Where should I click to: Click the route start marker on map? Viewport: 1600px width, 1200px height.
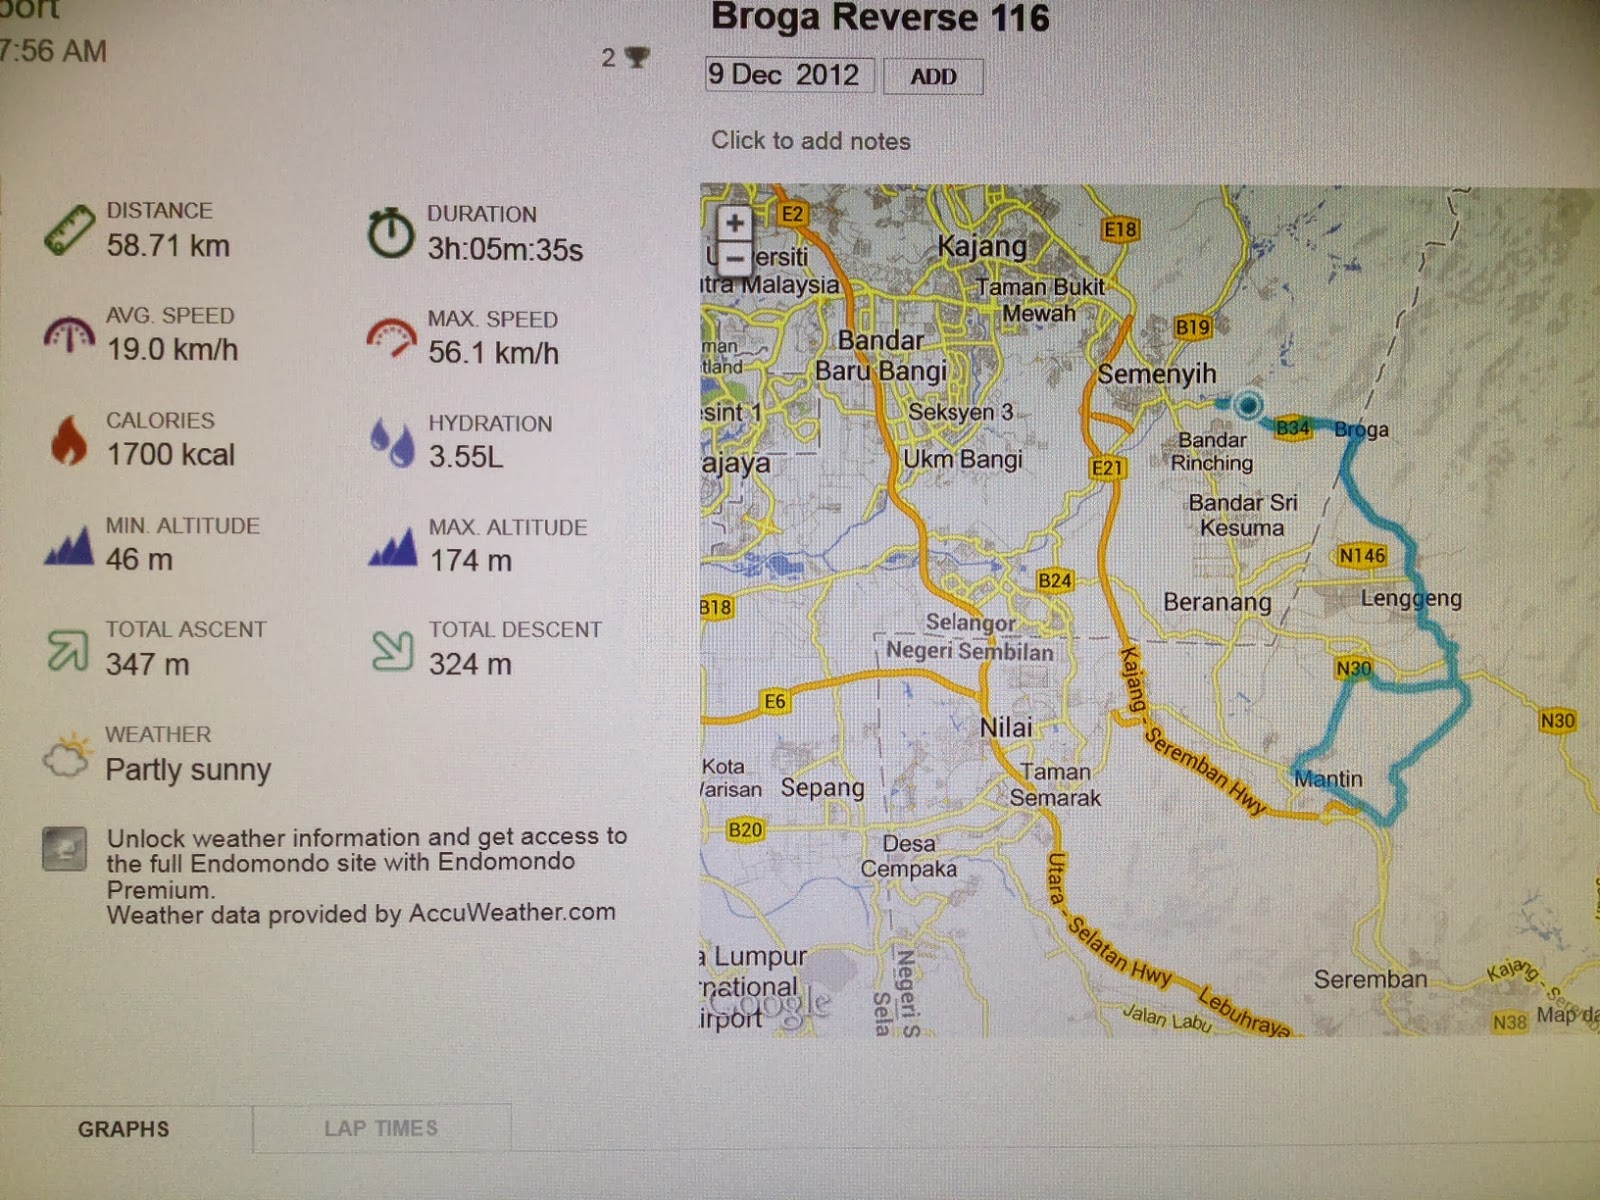(x=1247, y=405)
